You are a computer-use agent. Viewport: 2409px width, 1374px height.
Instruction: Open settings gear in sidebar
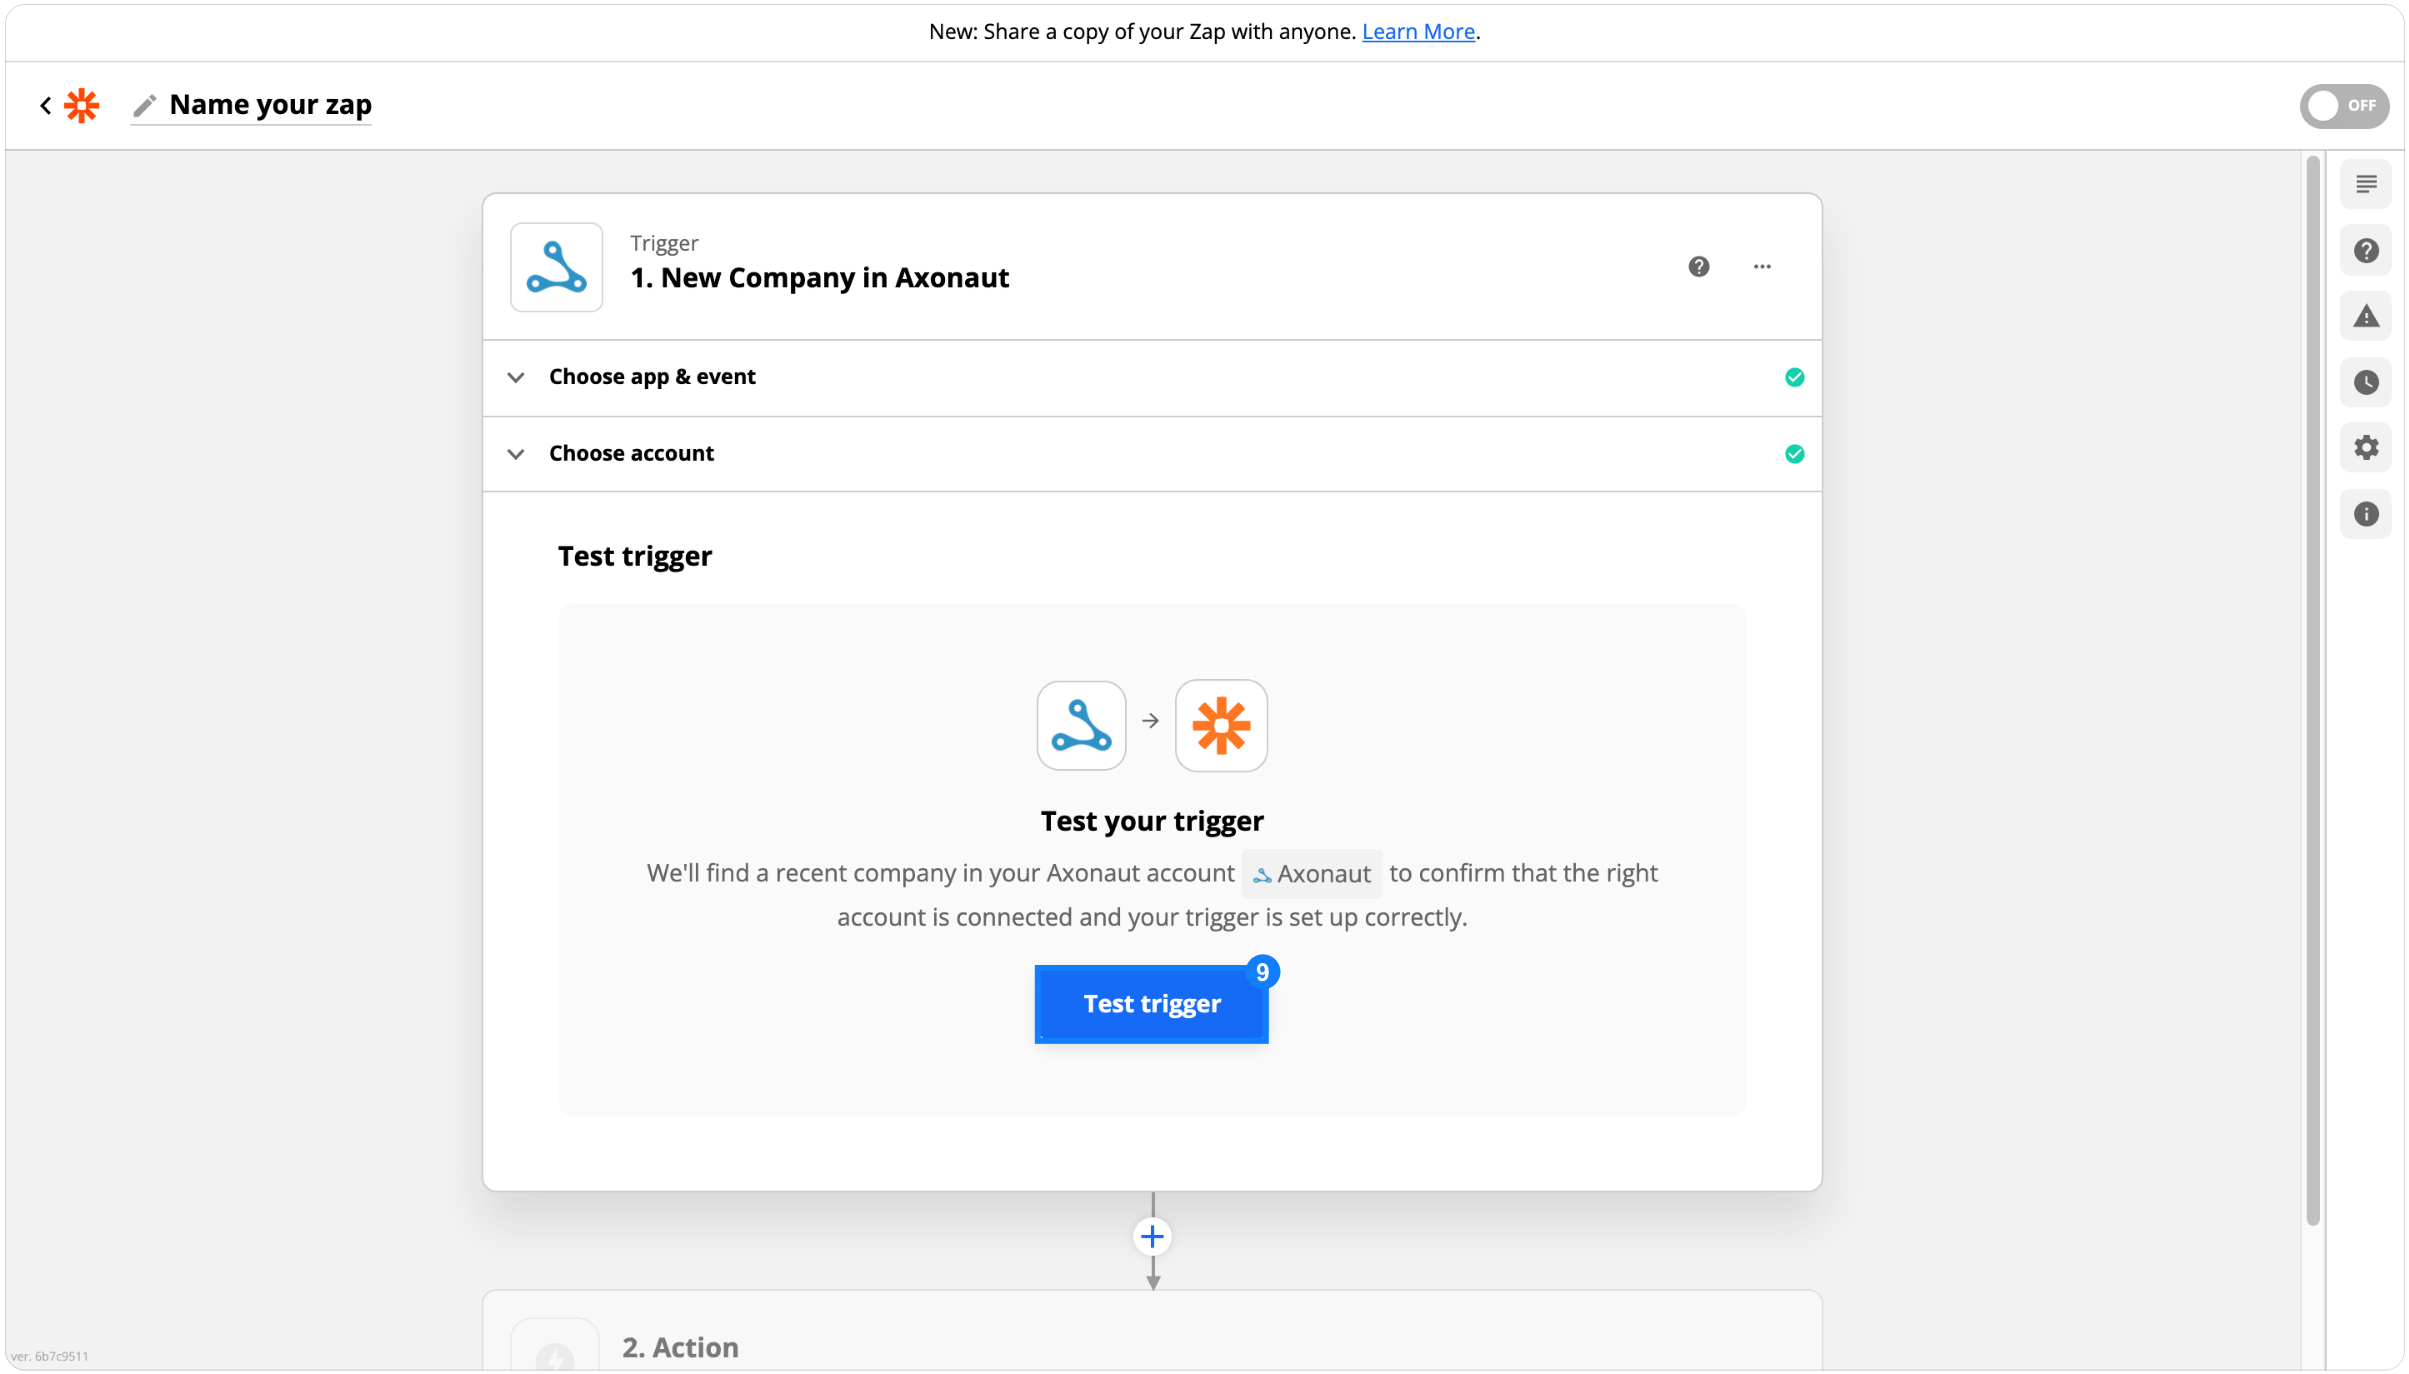(x=2365, y=447)
